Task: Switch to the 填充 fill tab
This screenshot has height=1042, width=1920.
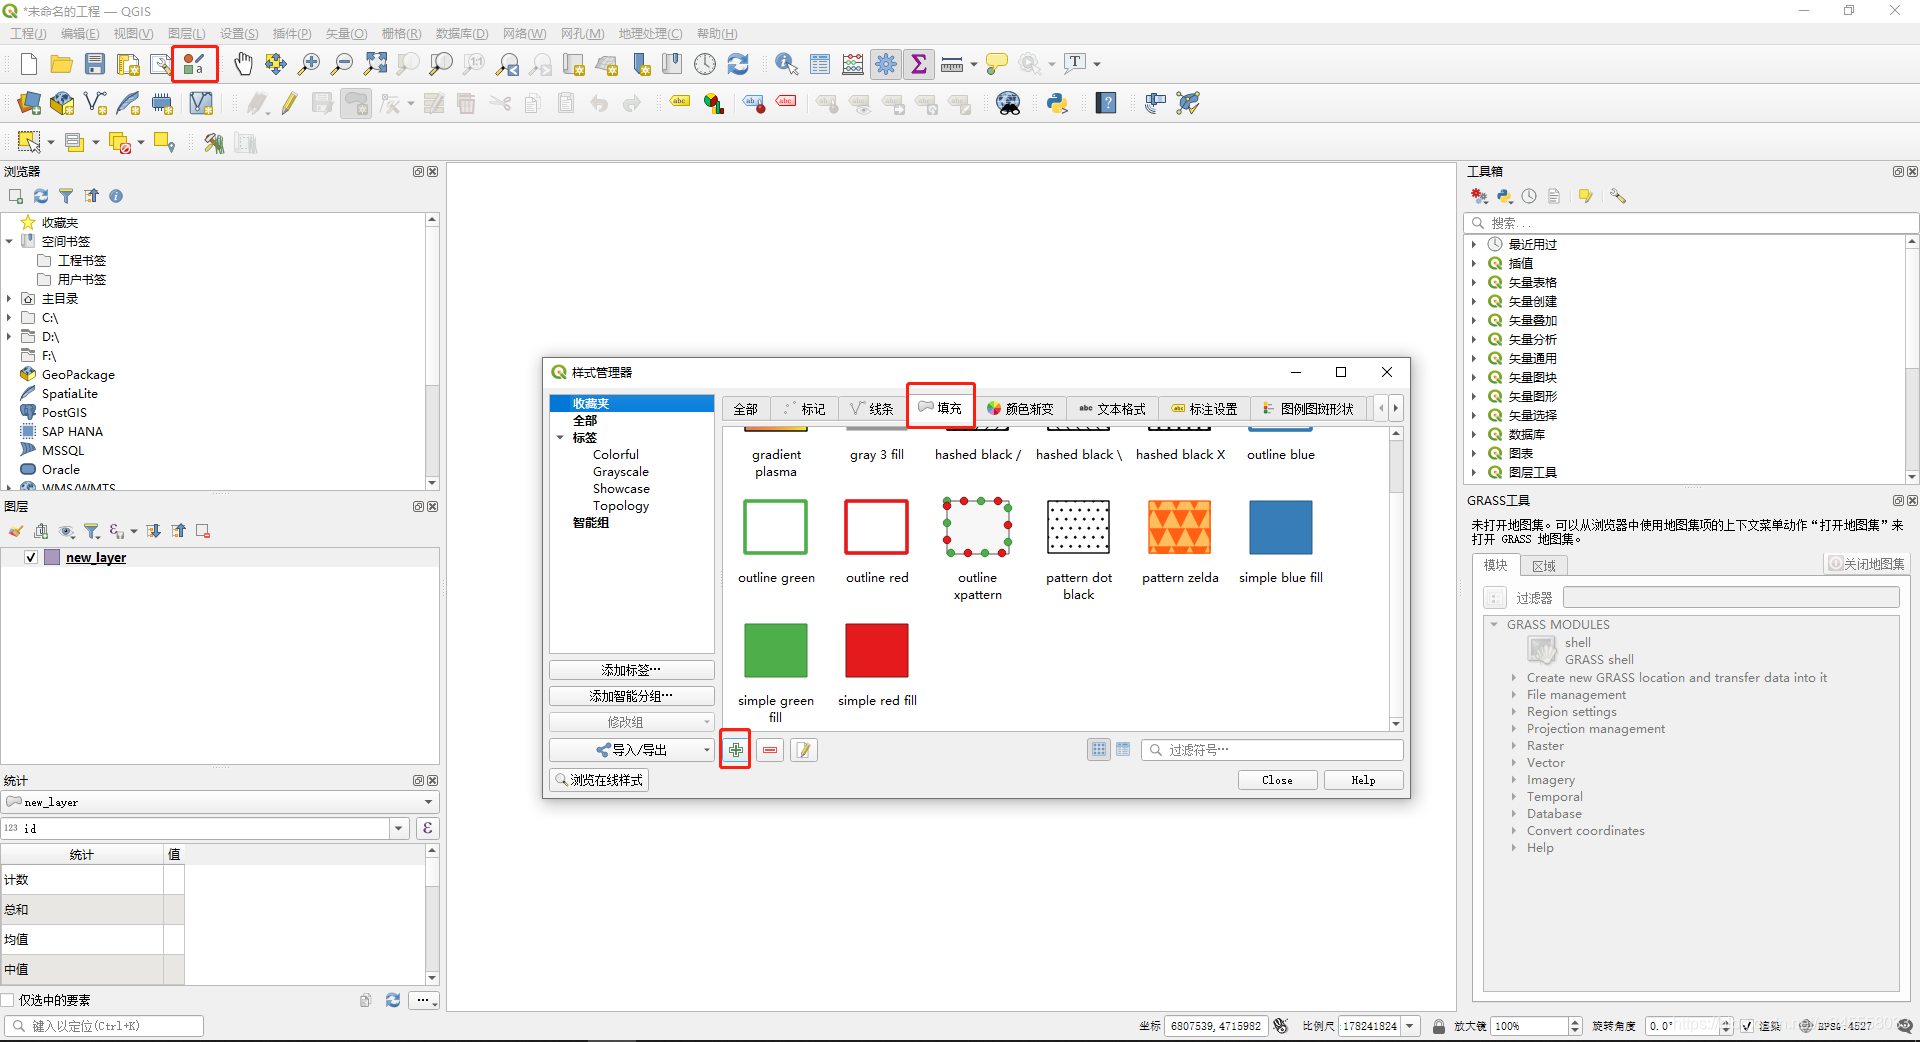Action: click(x=940, y=407)
